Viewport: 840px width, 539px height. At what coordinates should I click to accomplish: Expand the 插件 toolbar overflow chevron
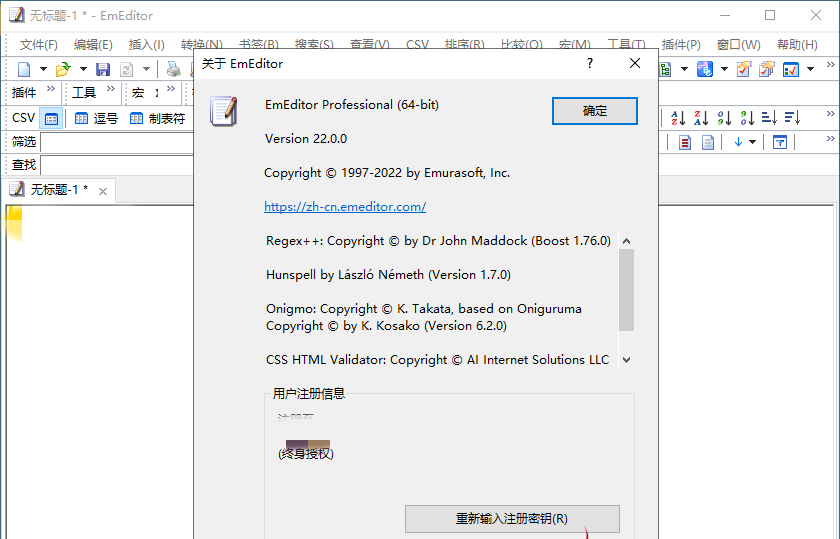tap(51, 88)
